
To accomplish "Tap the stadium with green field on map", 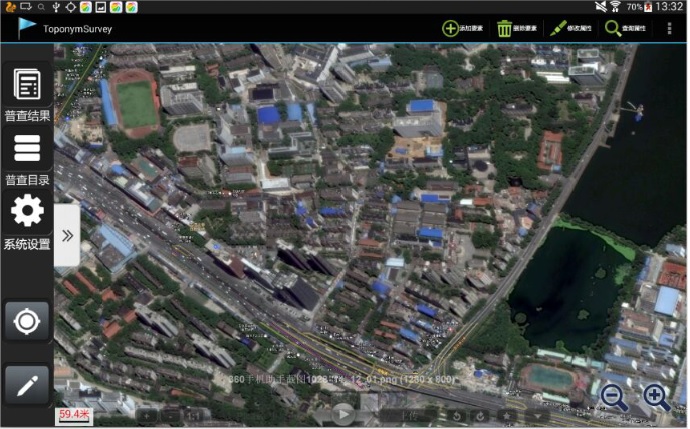I will click(135, 104).
